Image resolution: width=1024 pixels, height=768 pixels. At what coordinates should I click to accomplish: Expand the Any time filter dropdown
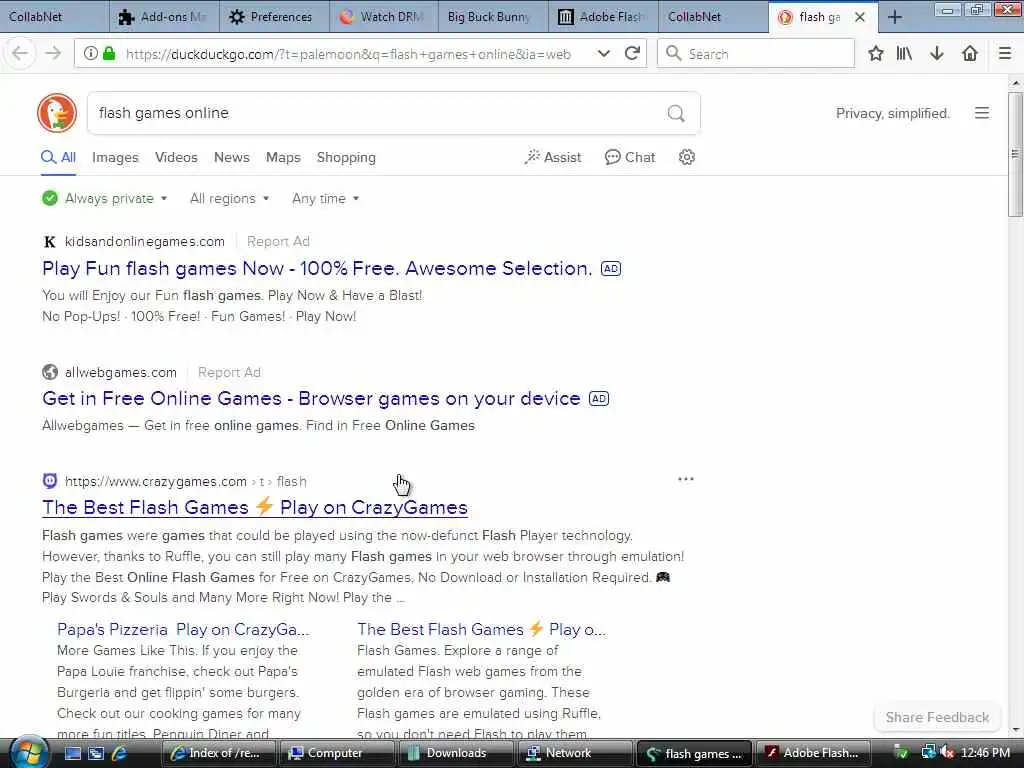point(325,199)
